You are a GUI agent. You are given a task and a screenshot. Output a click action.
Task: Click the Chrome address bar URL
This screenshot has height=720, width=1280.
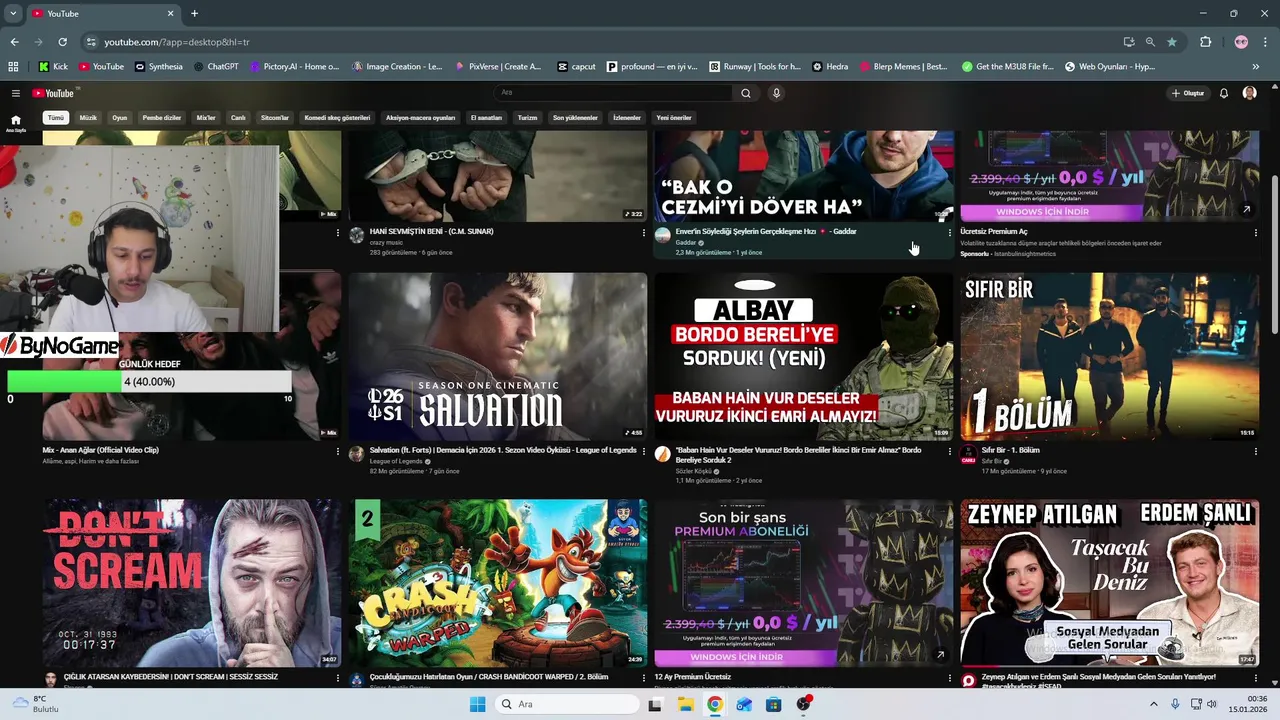click(x=177, y=42)
